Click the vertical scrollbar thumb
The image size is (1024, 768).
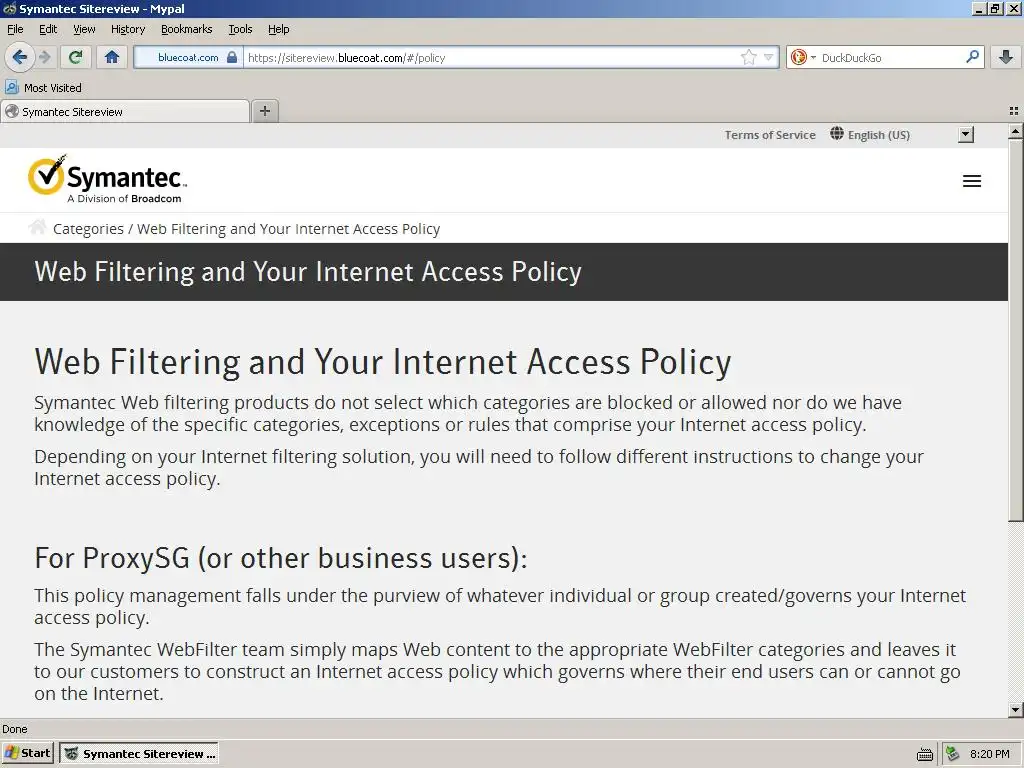point(1016,330)
